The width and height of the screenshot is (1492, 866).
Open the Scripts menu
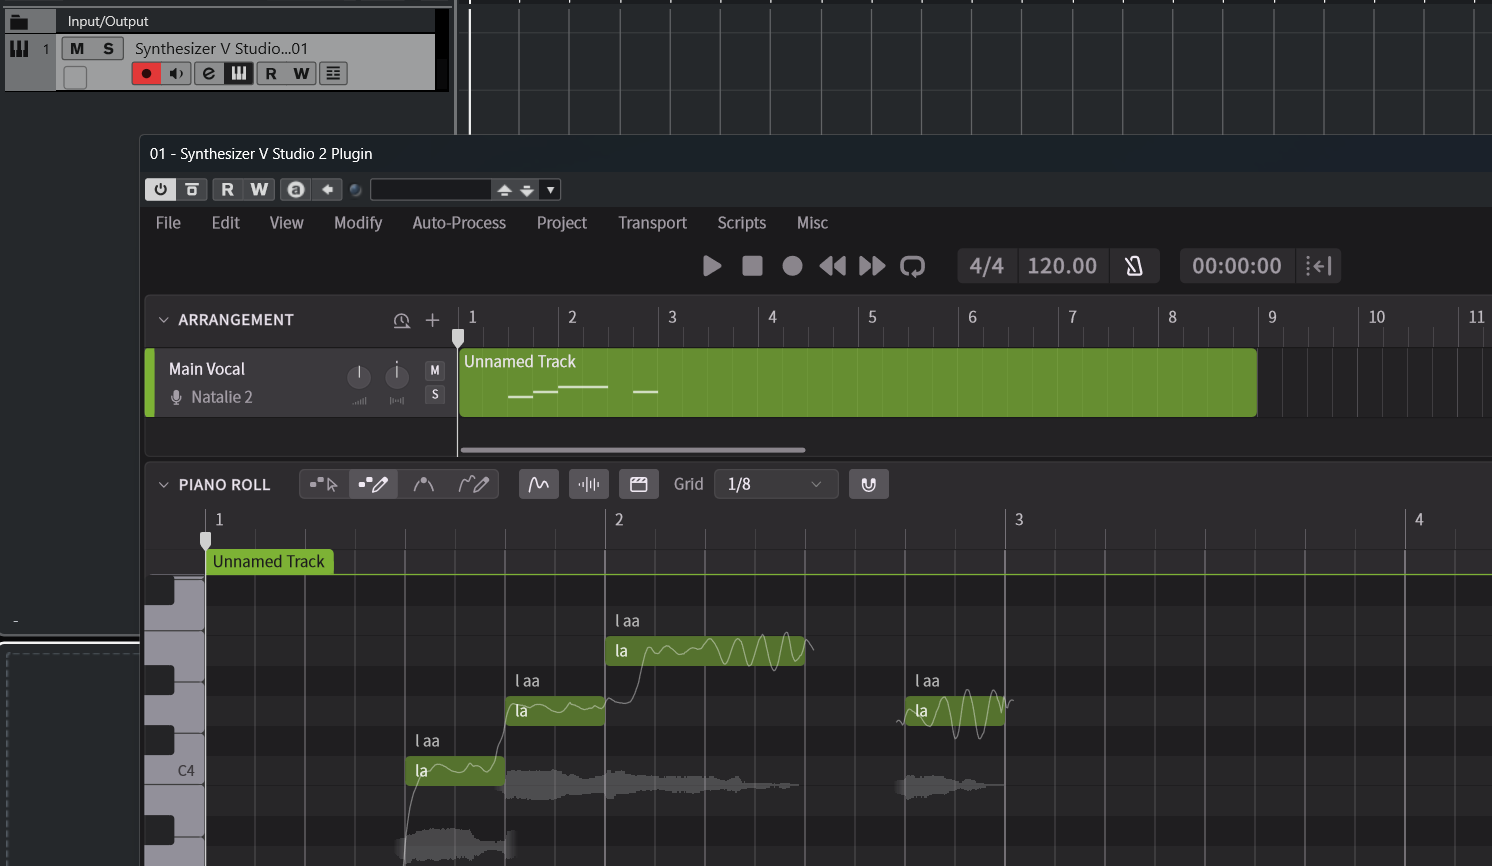(x=742, y=223)
